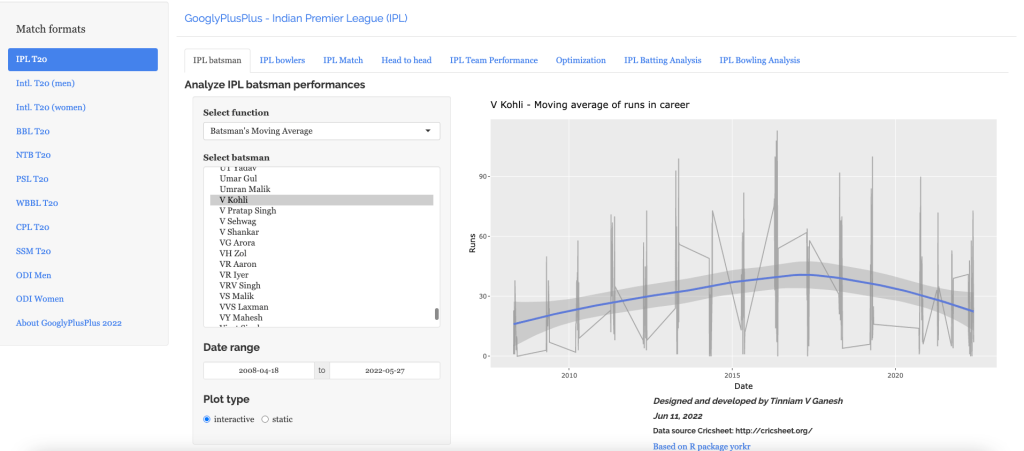Open the IPL Batting Analysis tab
The width and height of the screenshot is (1024, 451).
662,60
